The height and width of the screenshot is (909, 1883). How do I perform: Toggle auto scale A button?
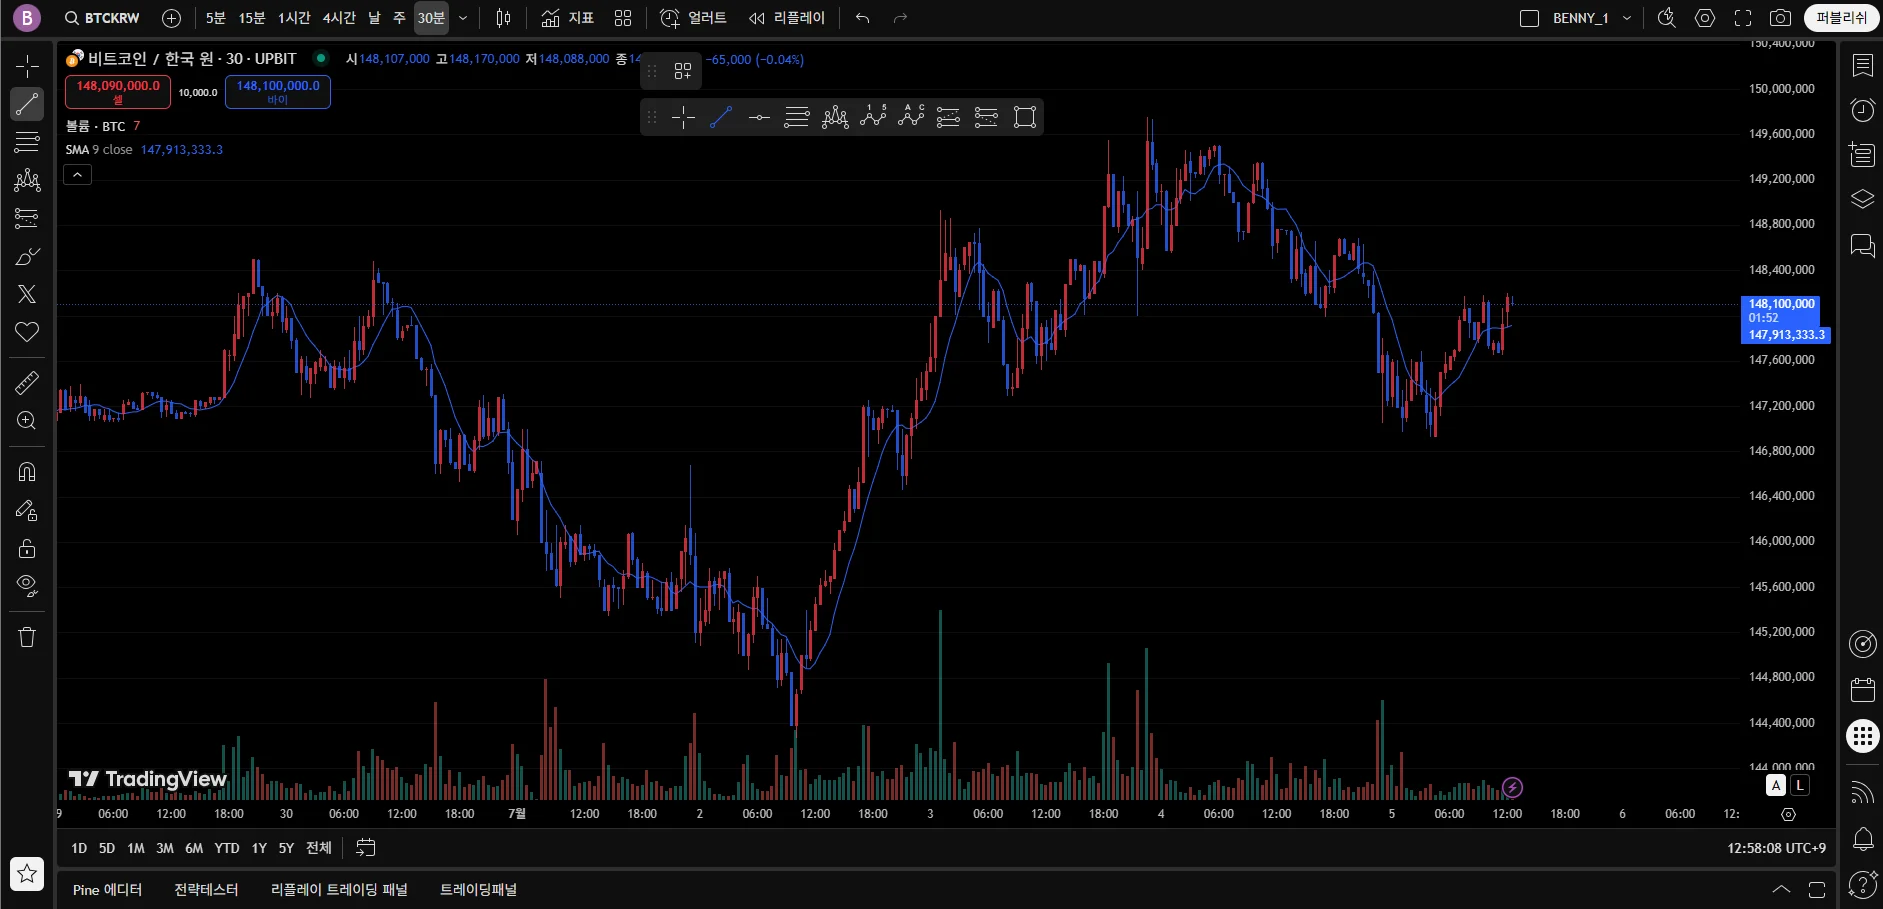(1776, 785)
